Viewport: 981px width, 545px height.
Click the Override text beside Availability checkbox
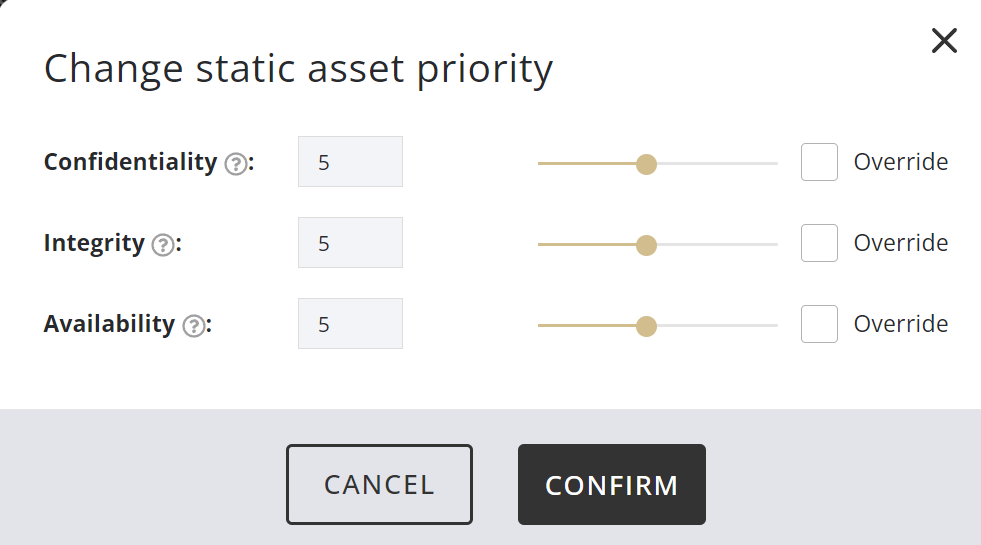[900, 324]
